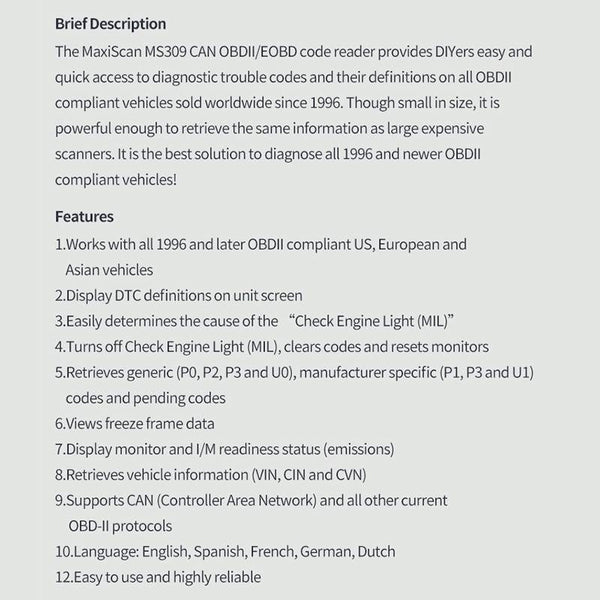This screenshot has width=600, height=600.
Task: Click the "Check Engine Light (MIL)" quoted text
Action: [x=374, y=321]
